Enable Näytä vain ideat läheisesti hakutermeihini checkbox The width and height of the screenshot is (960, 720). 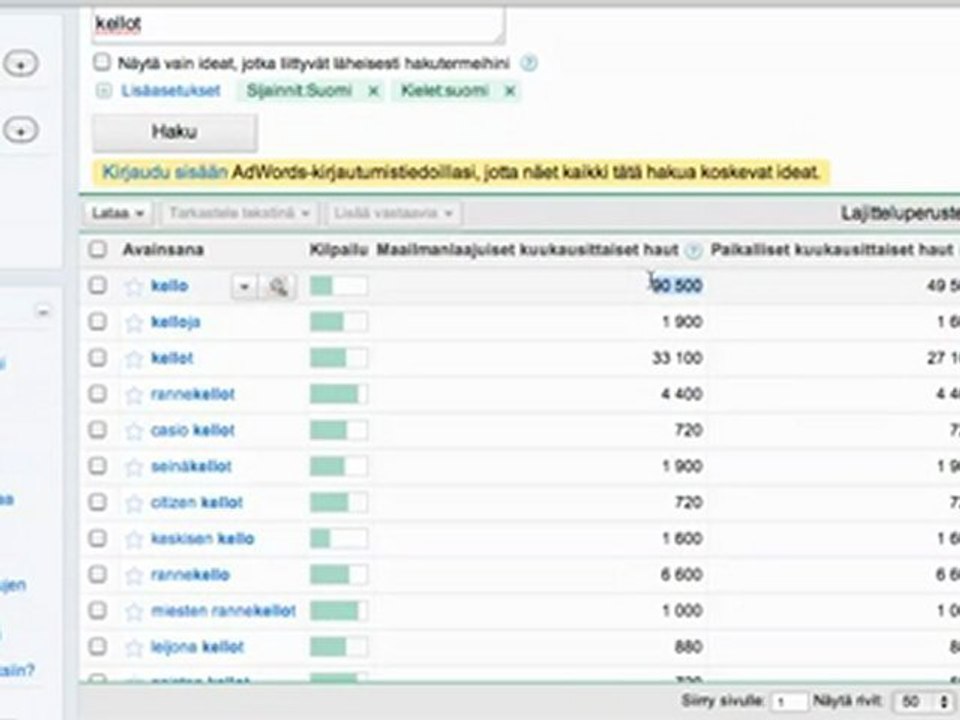tap(102, 62)
